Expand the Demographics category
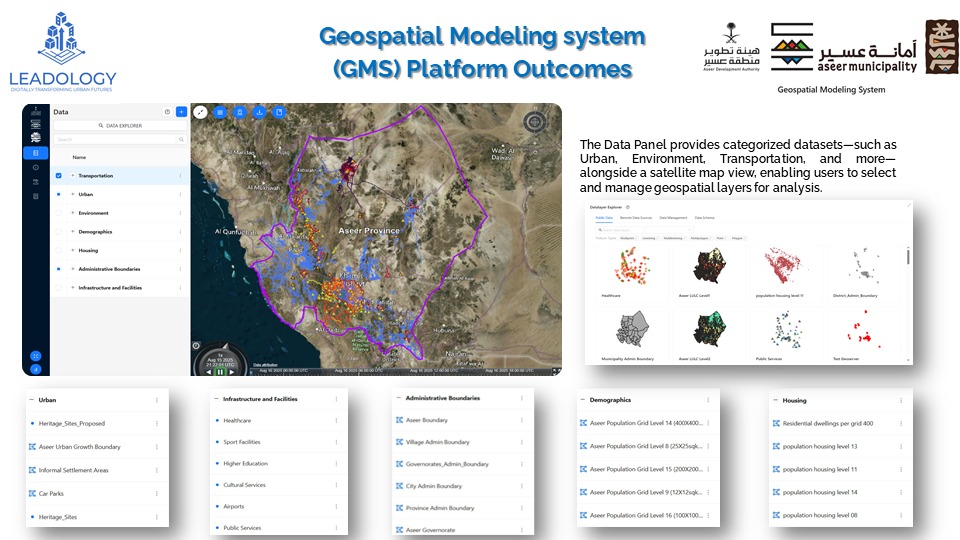 point(72,232)
